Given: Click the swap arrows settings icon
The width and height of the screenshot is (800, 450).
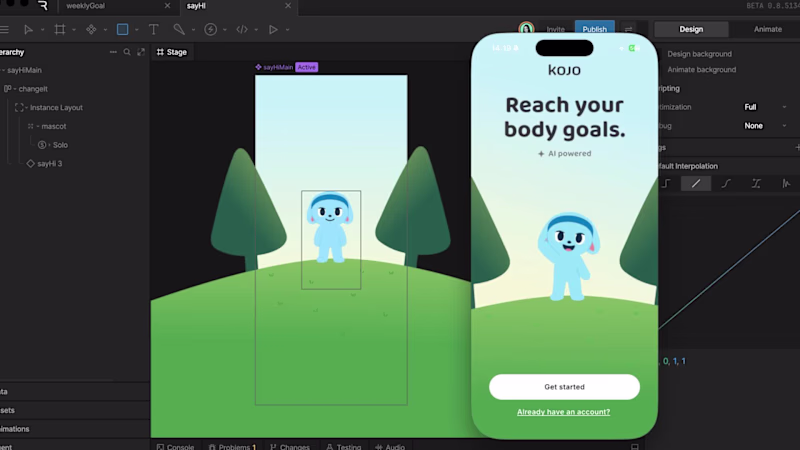Looking at the screenshot, I should point(629,30).
